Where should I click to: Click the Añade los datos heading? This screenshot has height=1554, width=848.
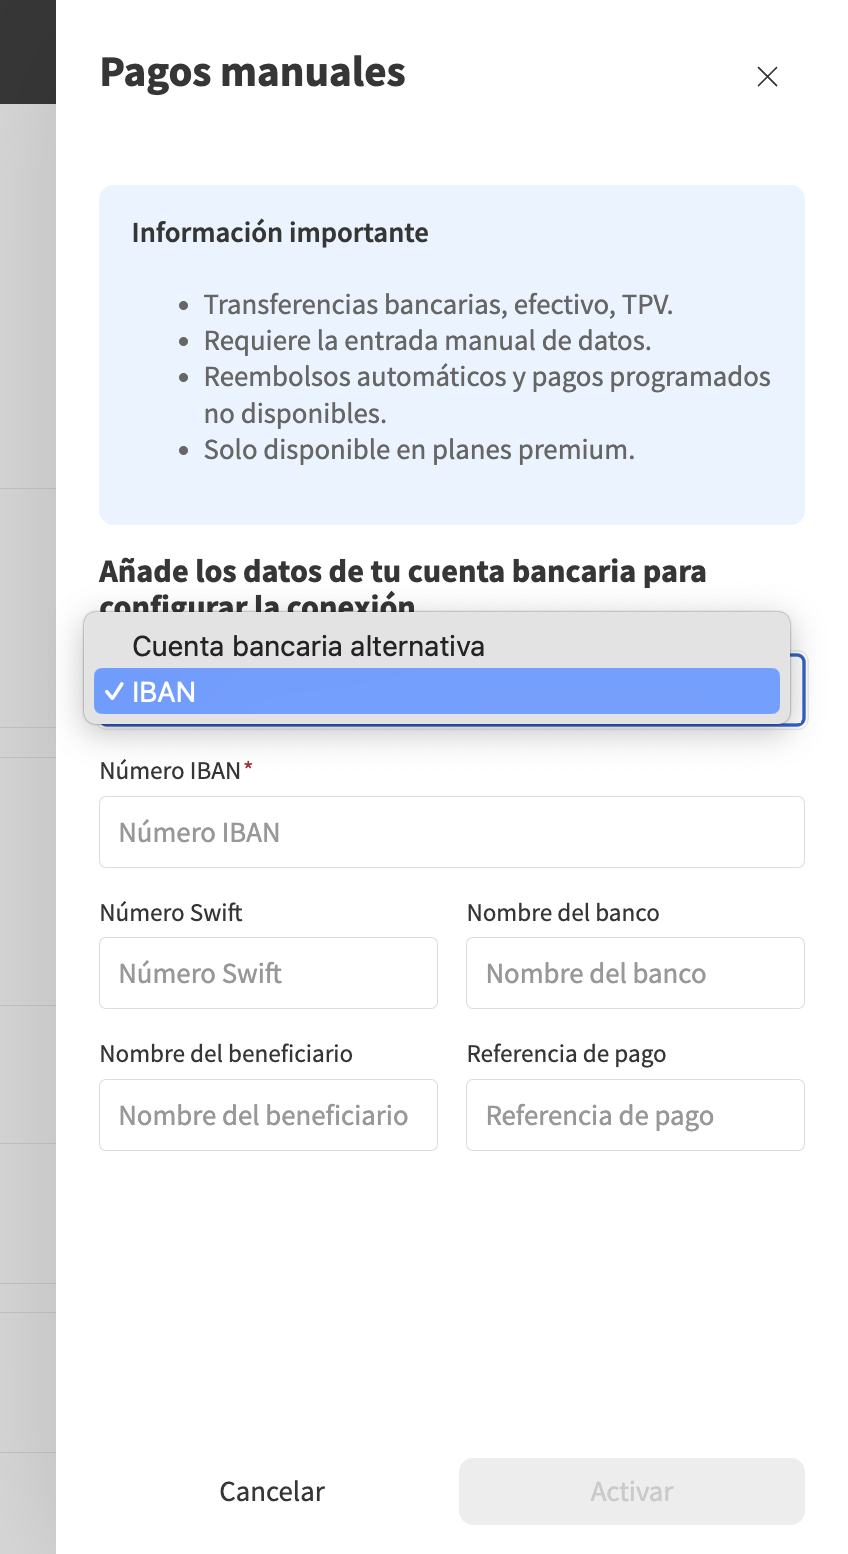pyautogui.click(x=403, y=570)
